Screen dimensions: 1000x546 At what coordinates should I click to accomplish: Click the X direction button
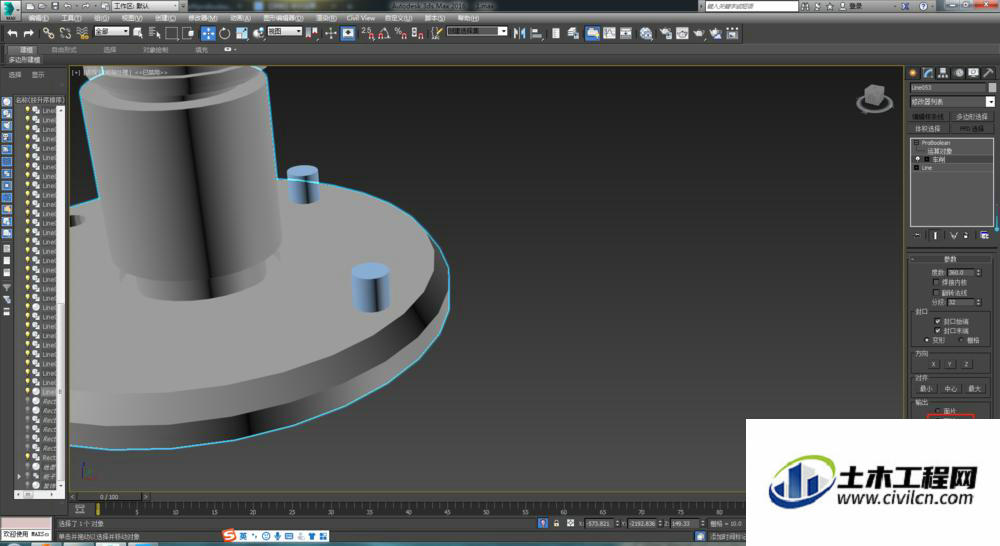[934, 364]
